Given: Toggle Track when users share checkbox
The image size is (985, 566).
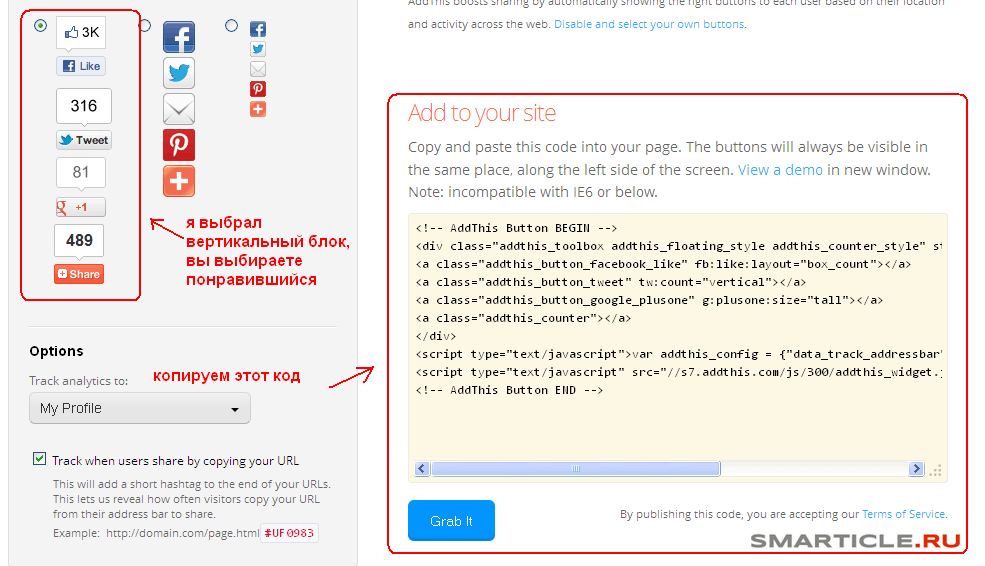Looking at the screenshot, I should [40, 459].
